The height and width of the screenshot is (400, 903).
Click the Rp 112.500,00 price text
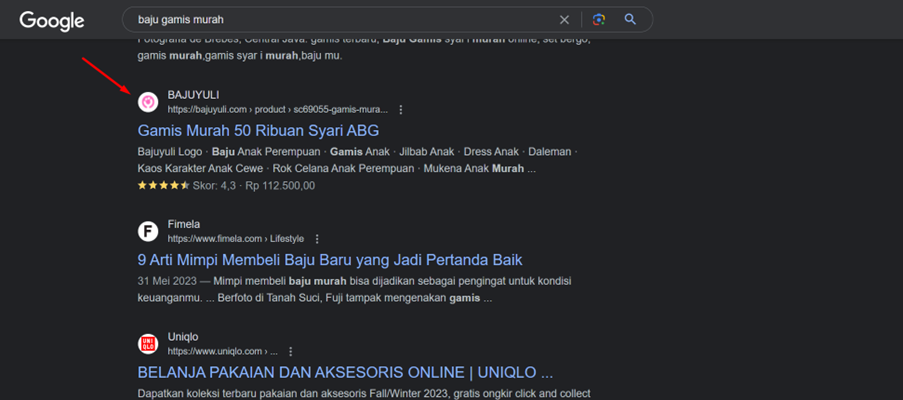pos(280,185)
